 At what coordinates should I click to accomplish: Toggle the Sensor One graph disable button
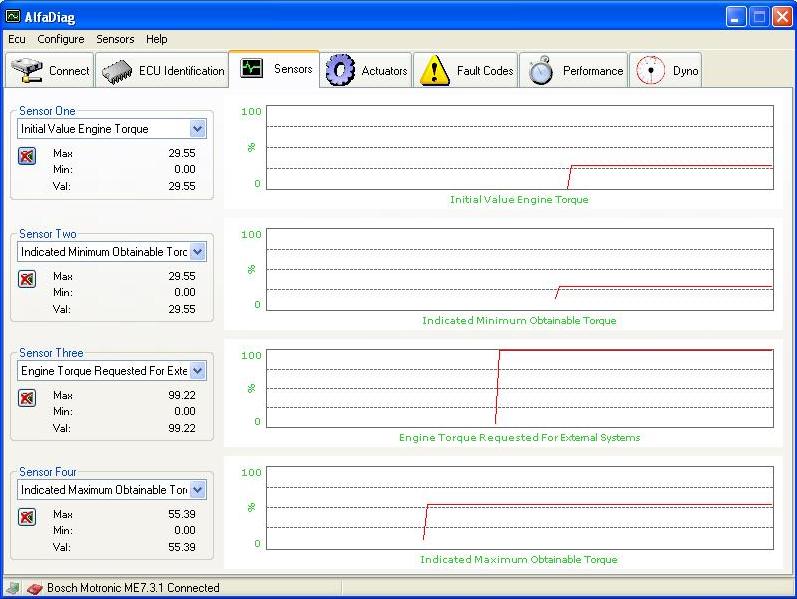[27, 156]
